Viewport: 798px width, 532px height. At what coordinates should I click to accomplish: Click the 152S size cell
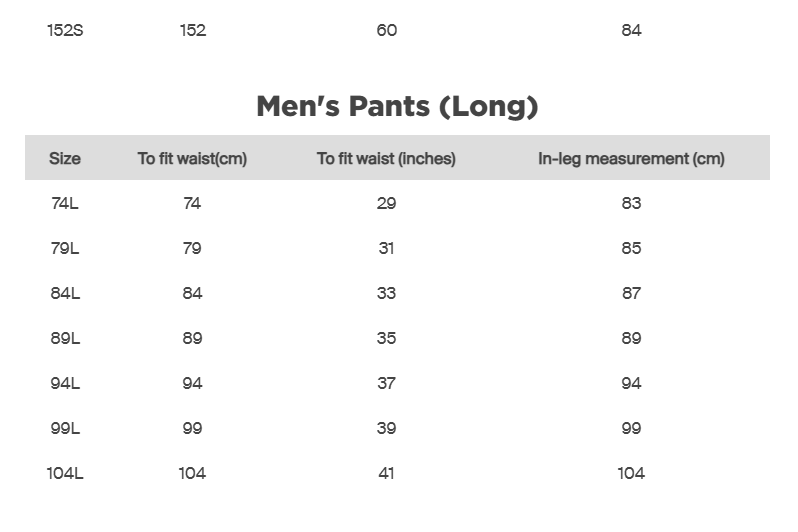[x=65, y=30]
